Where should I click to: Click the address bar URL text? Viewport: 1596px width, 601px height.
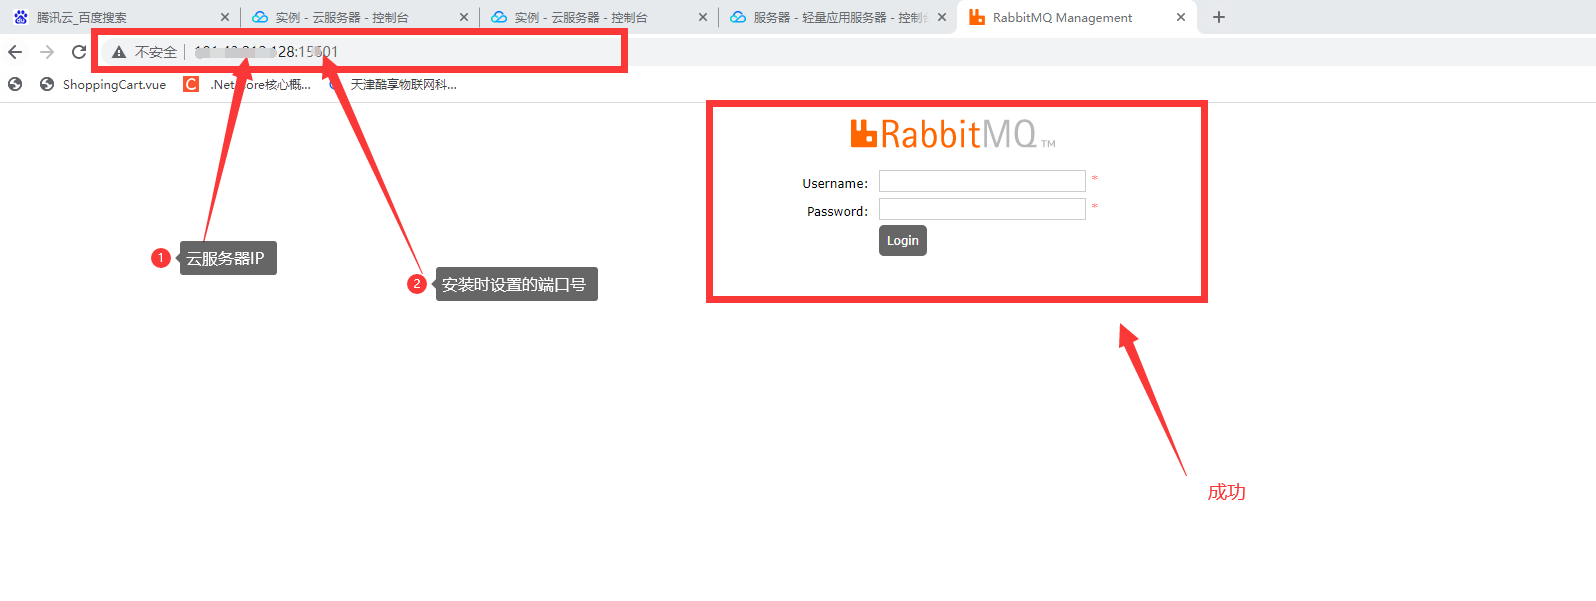click(266, 52)
